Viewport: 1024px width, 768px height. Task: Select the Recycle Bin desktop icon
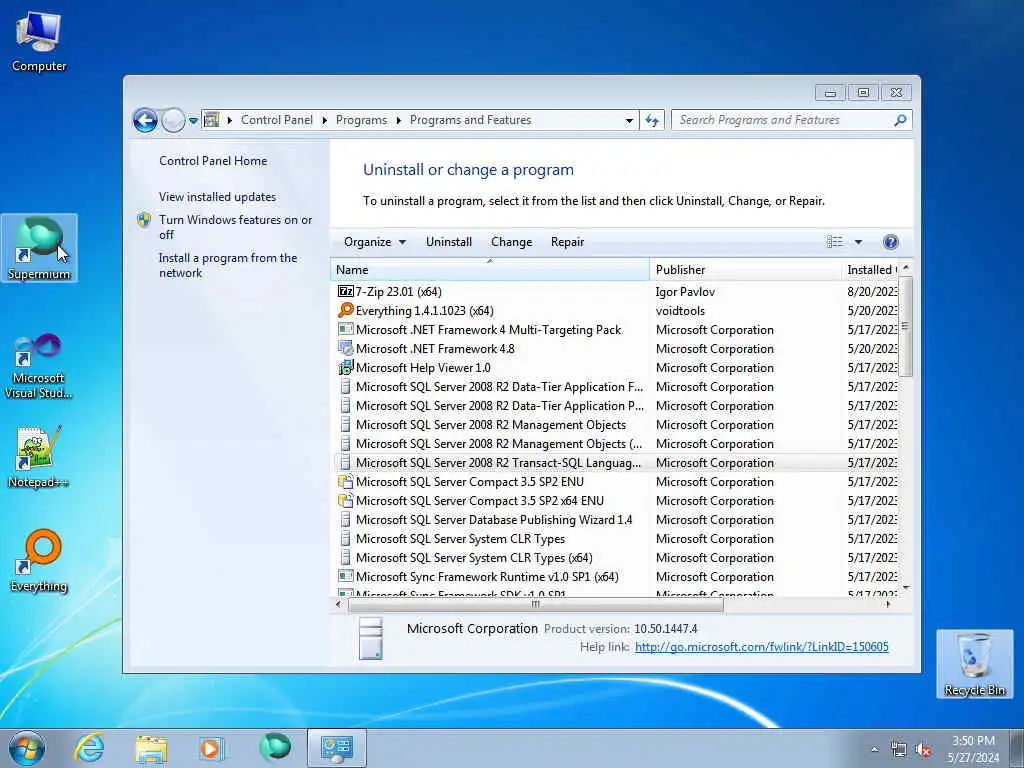point(974,664)
